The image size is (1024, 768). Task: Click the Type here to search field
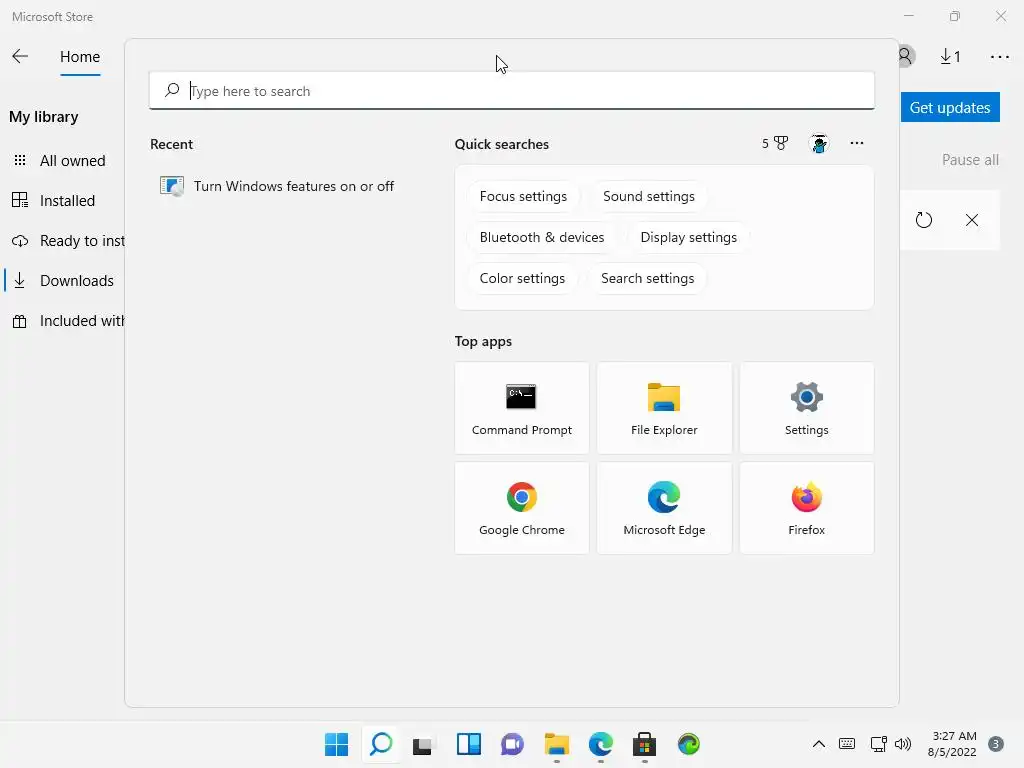(512, 91)
